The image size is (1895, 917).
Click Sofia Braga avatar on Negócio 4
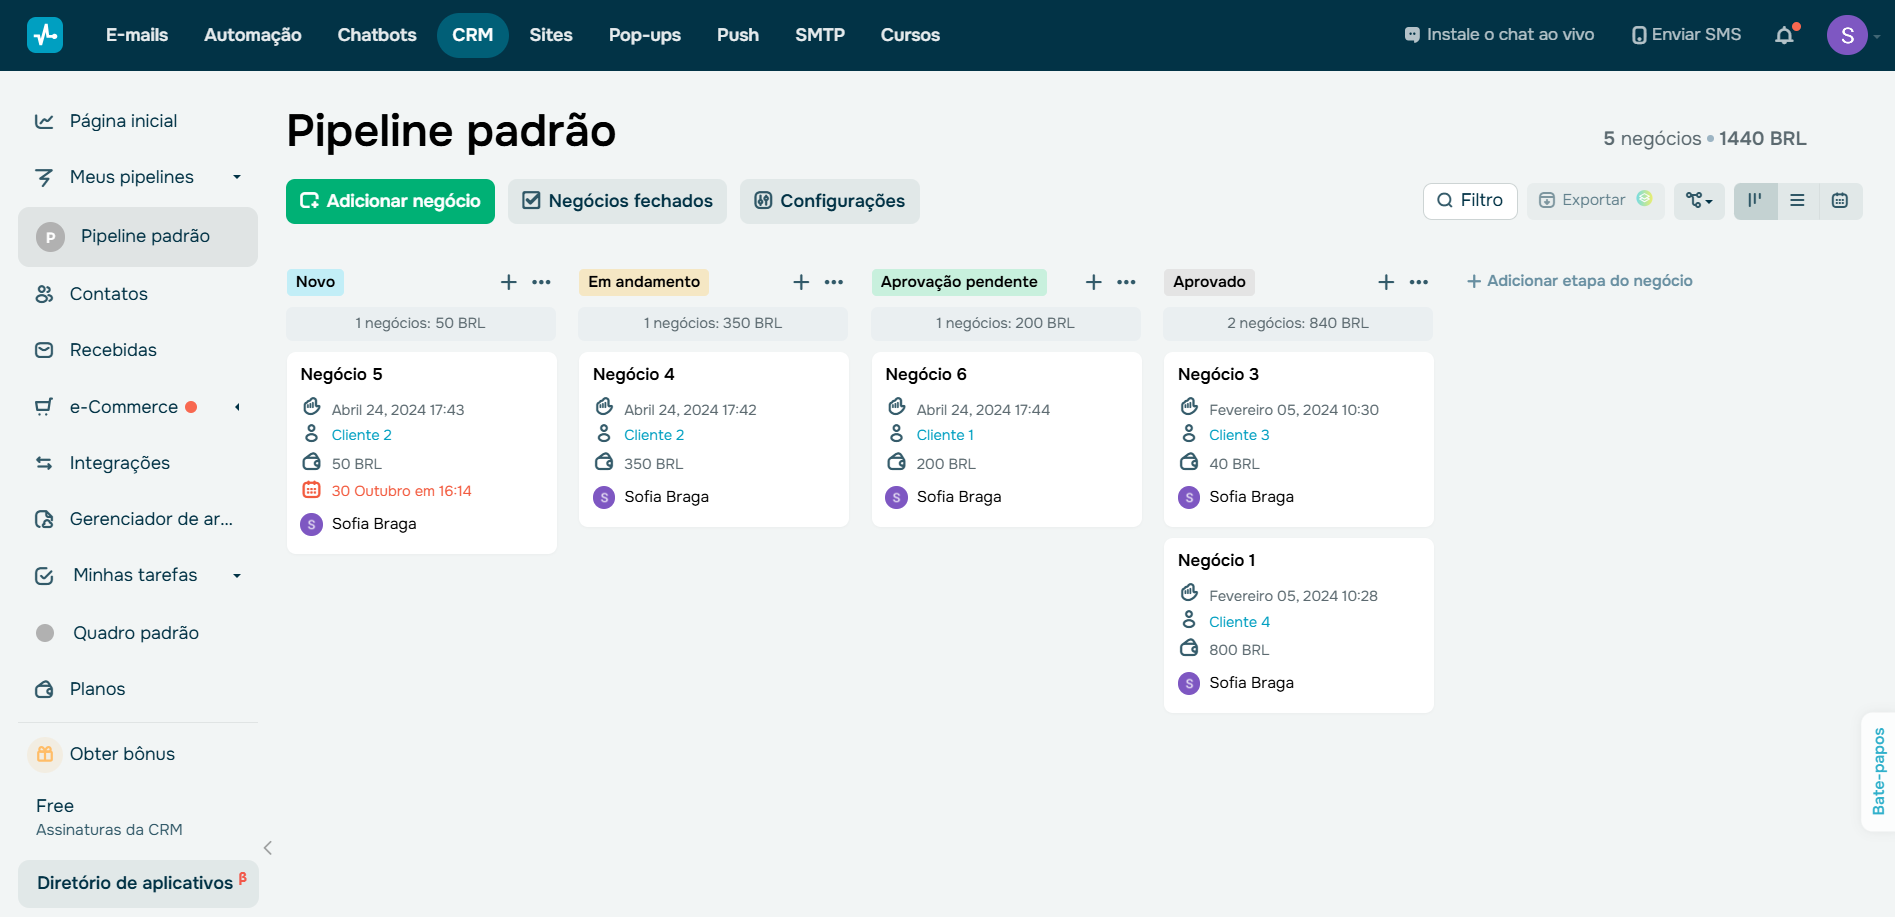click(x=604, y=497)
